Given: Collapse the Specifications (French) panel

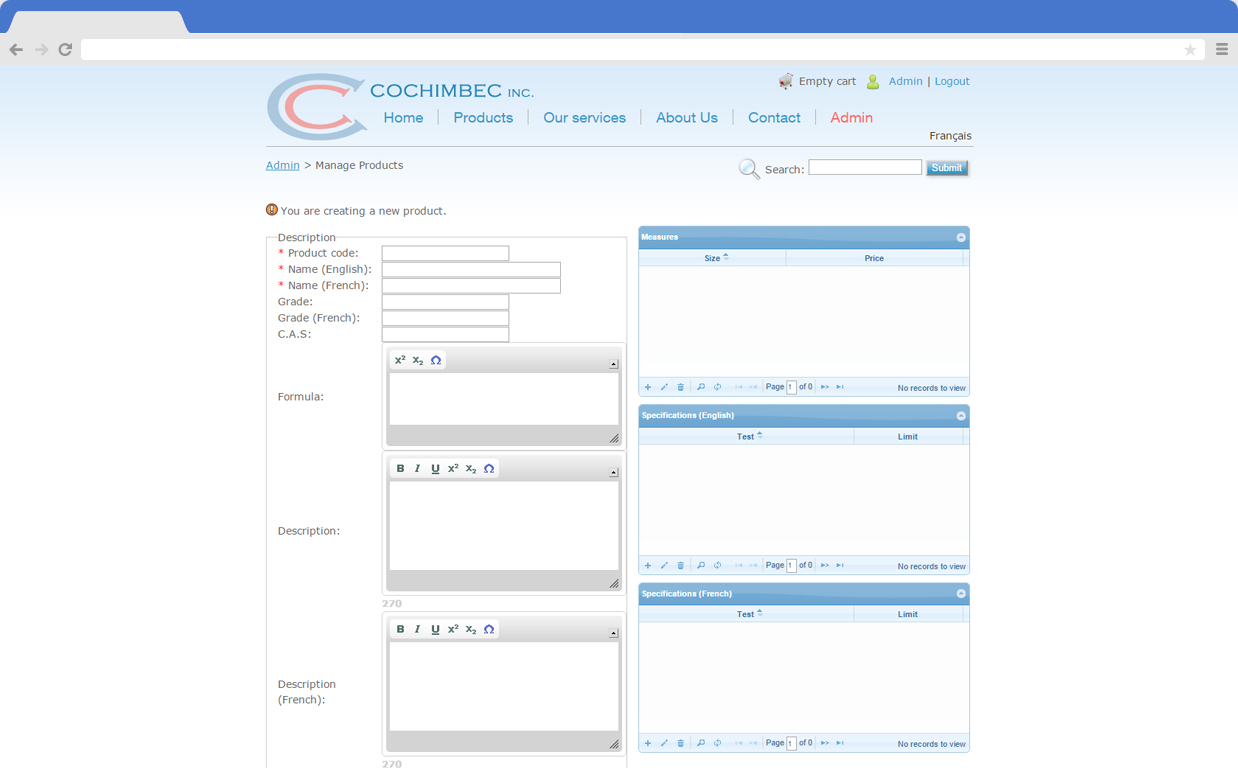Looking at the screenshot, I should [959, 593].
